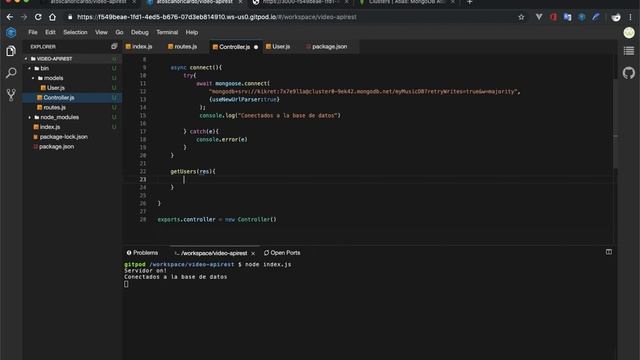Toggle terminal panel maximize icon
The height and width of the screenshot is (360, 640).
(x=609, y=252)
